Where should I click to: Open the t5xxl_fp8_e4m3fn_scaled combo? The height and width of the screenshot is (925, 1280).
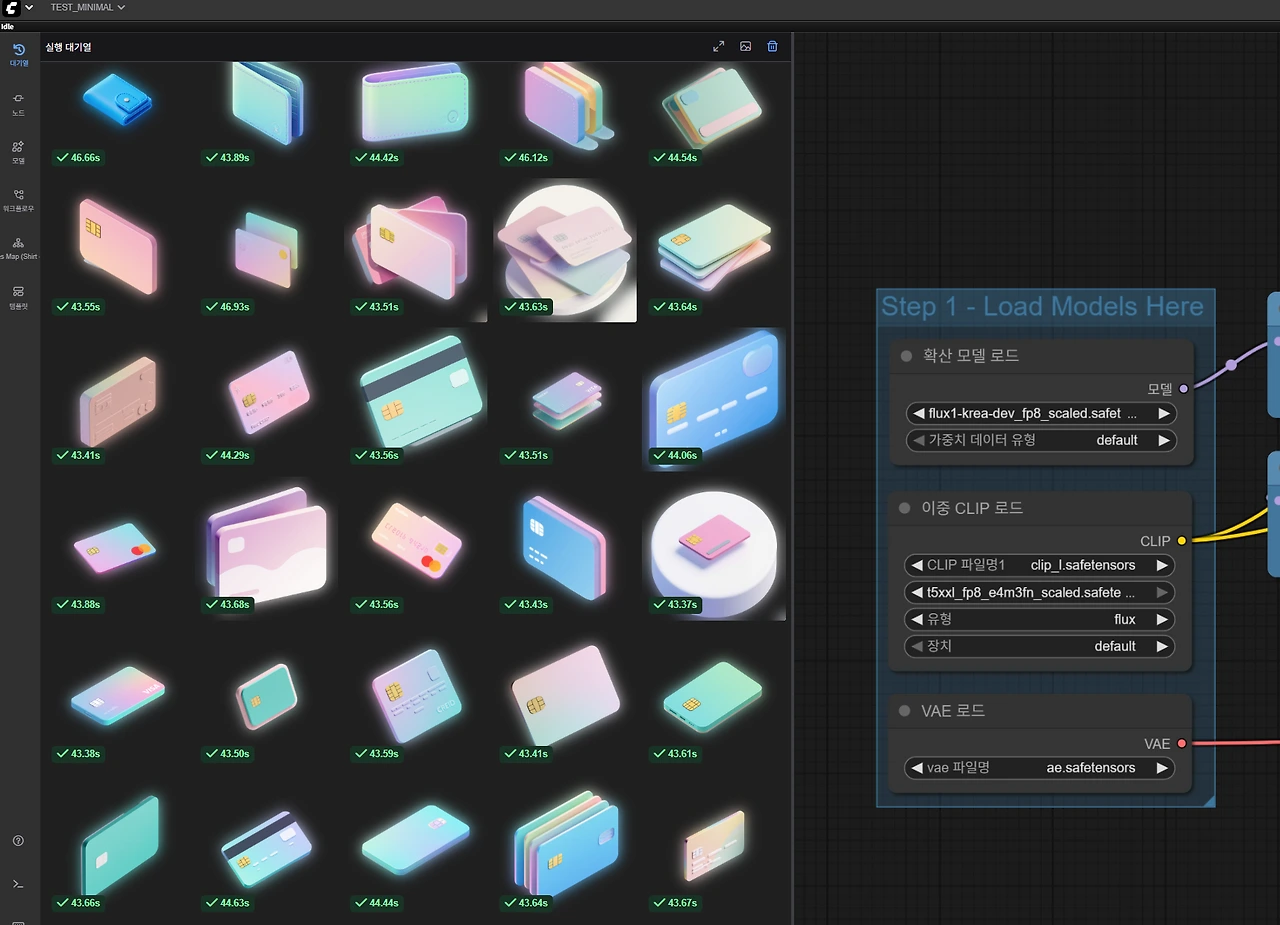click(x=1041, y=592)
